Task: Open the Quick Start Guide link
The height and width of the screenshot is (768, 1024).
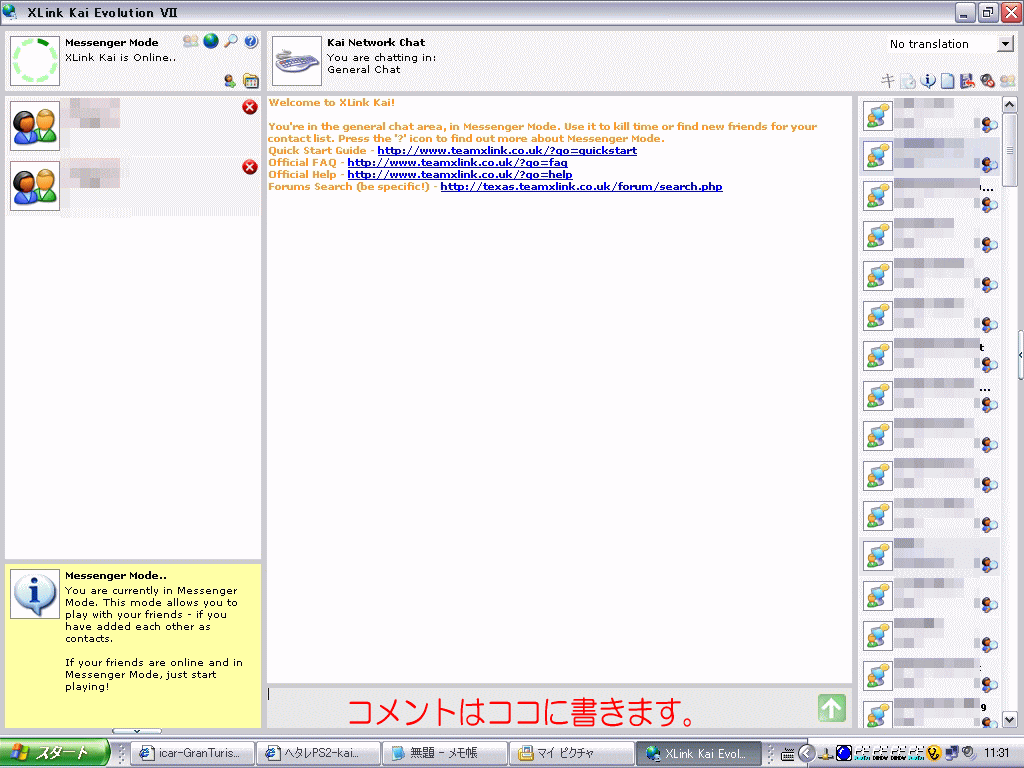Action: click(507, 150)
